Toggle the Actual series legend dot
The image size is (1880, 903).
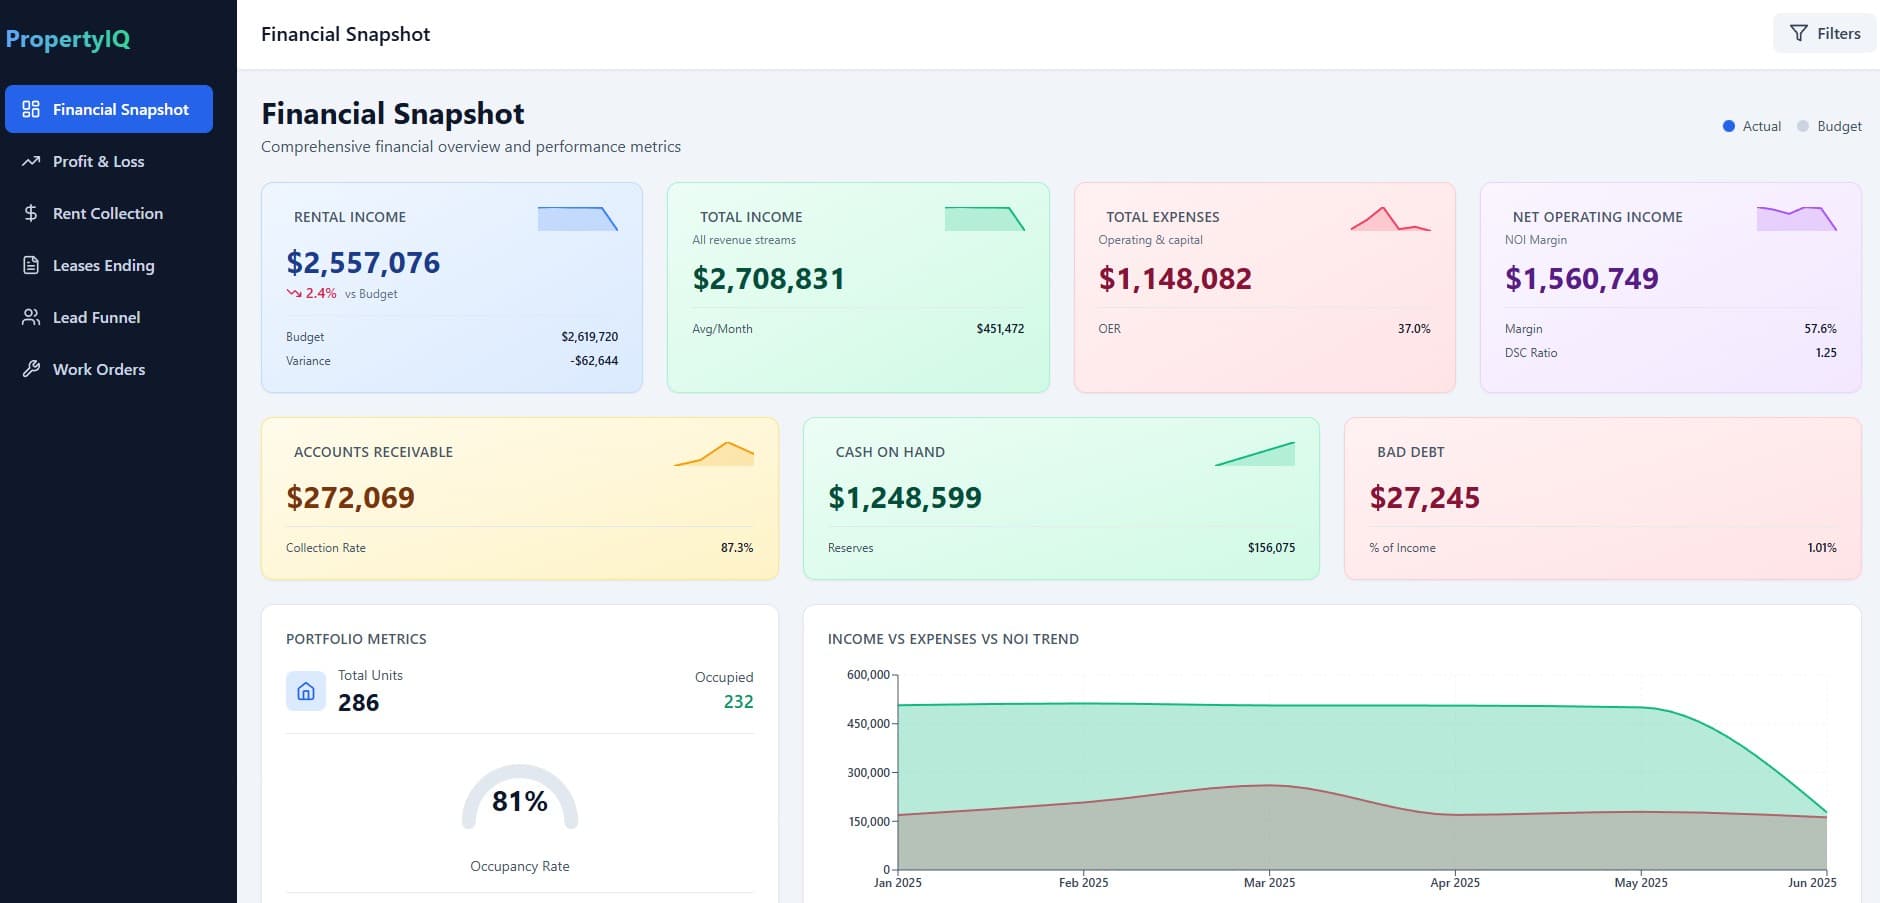tap(1728, 126)
